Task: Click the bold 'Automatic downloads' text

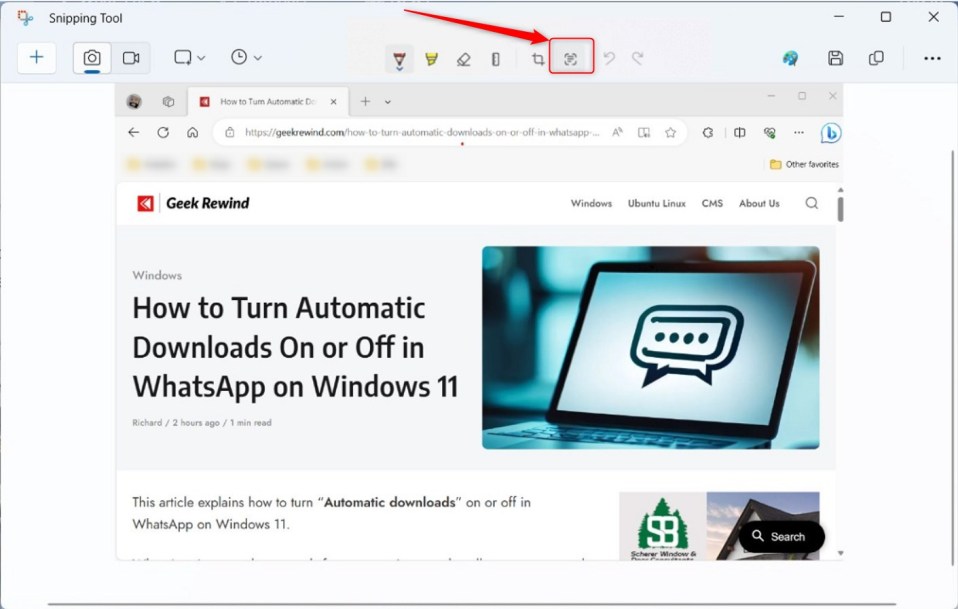Action: coord(390,503)
